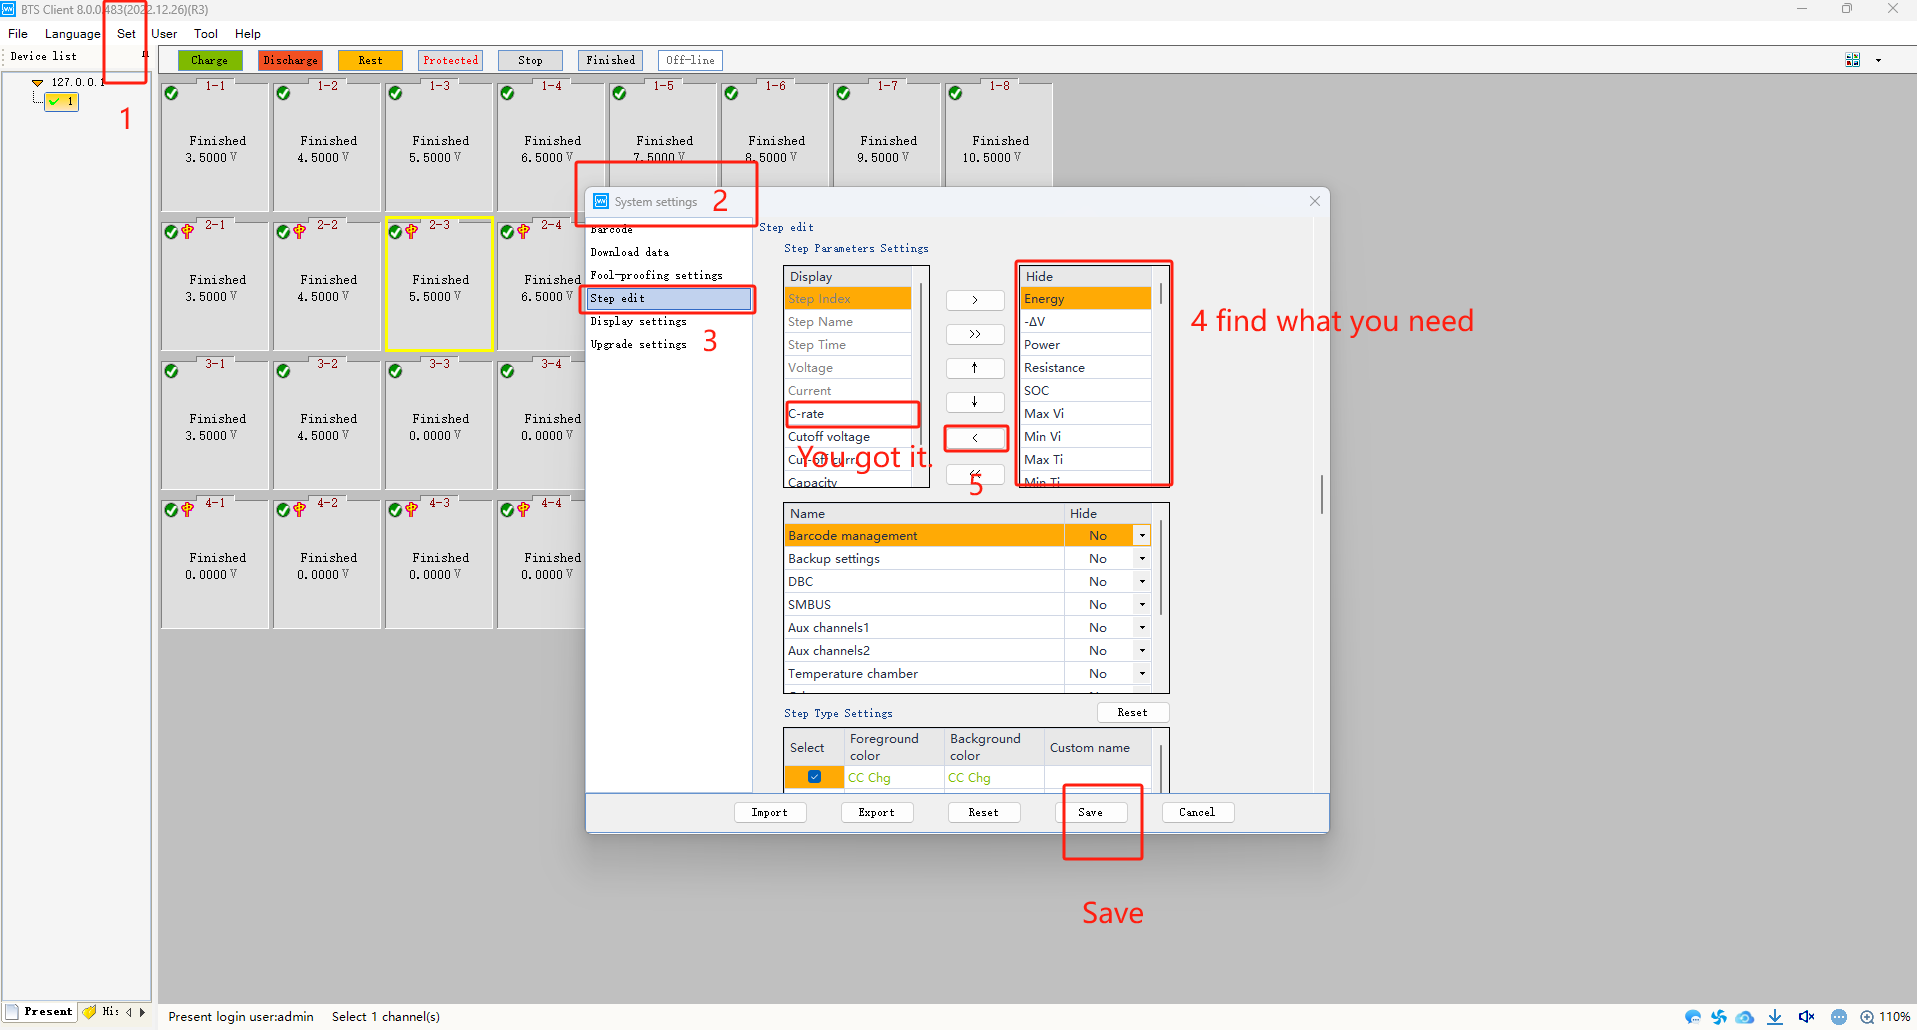Open Hide dropdown for DBC
The width and height of the screenshot is (1917, 1030).
[1142, 582]
